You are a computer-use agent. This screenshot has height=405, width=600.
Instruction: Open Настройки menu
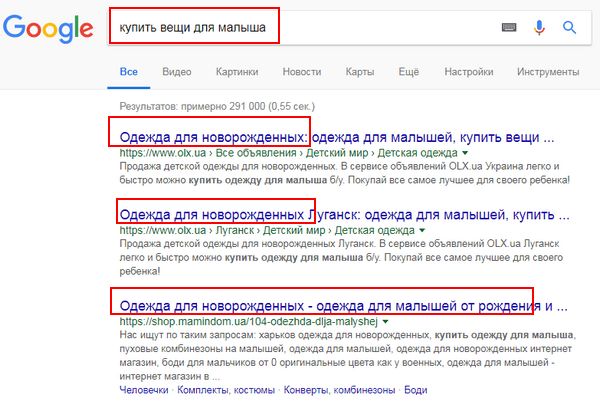pos(469,72)
